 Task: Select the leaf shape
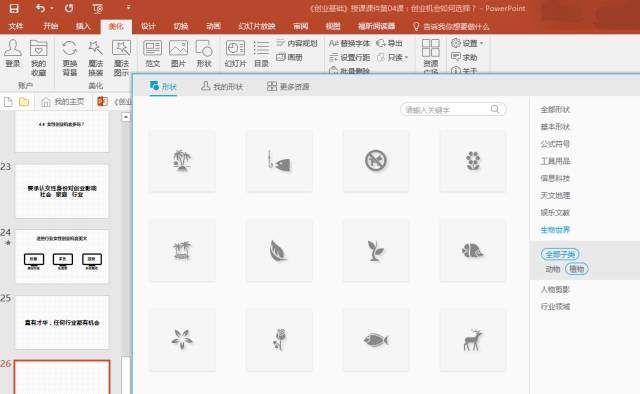[x=279, y=251]
